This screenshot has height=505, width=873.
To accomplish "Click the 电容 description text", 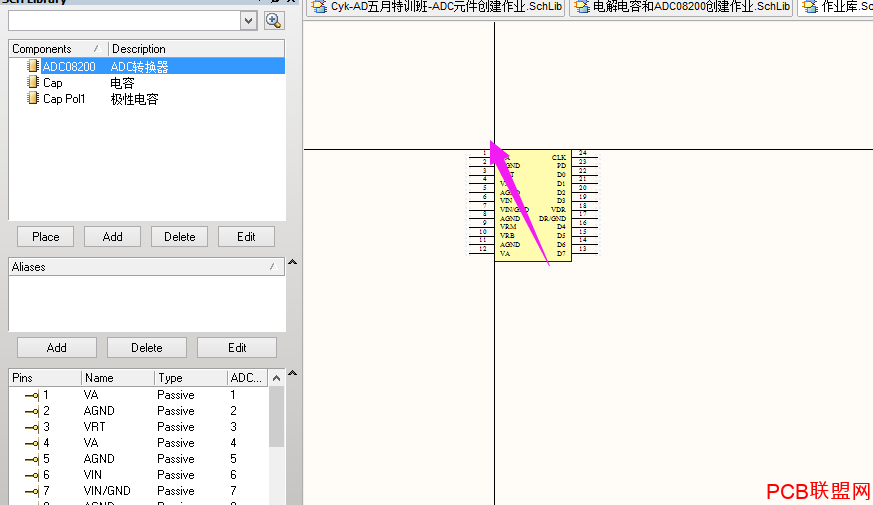I will point(122,83).
